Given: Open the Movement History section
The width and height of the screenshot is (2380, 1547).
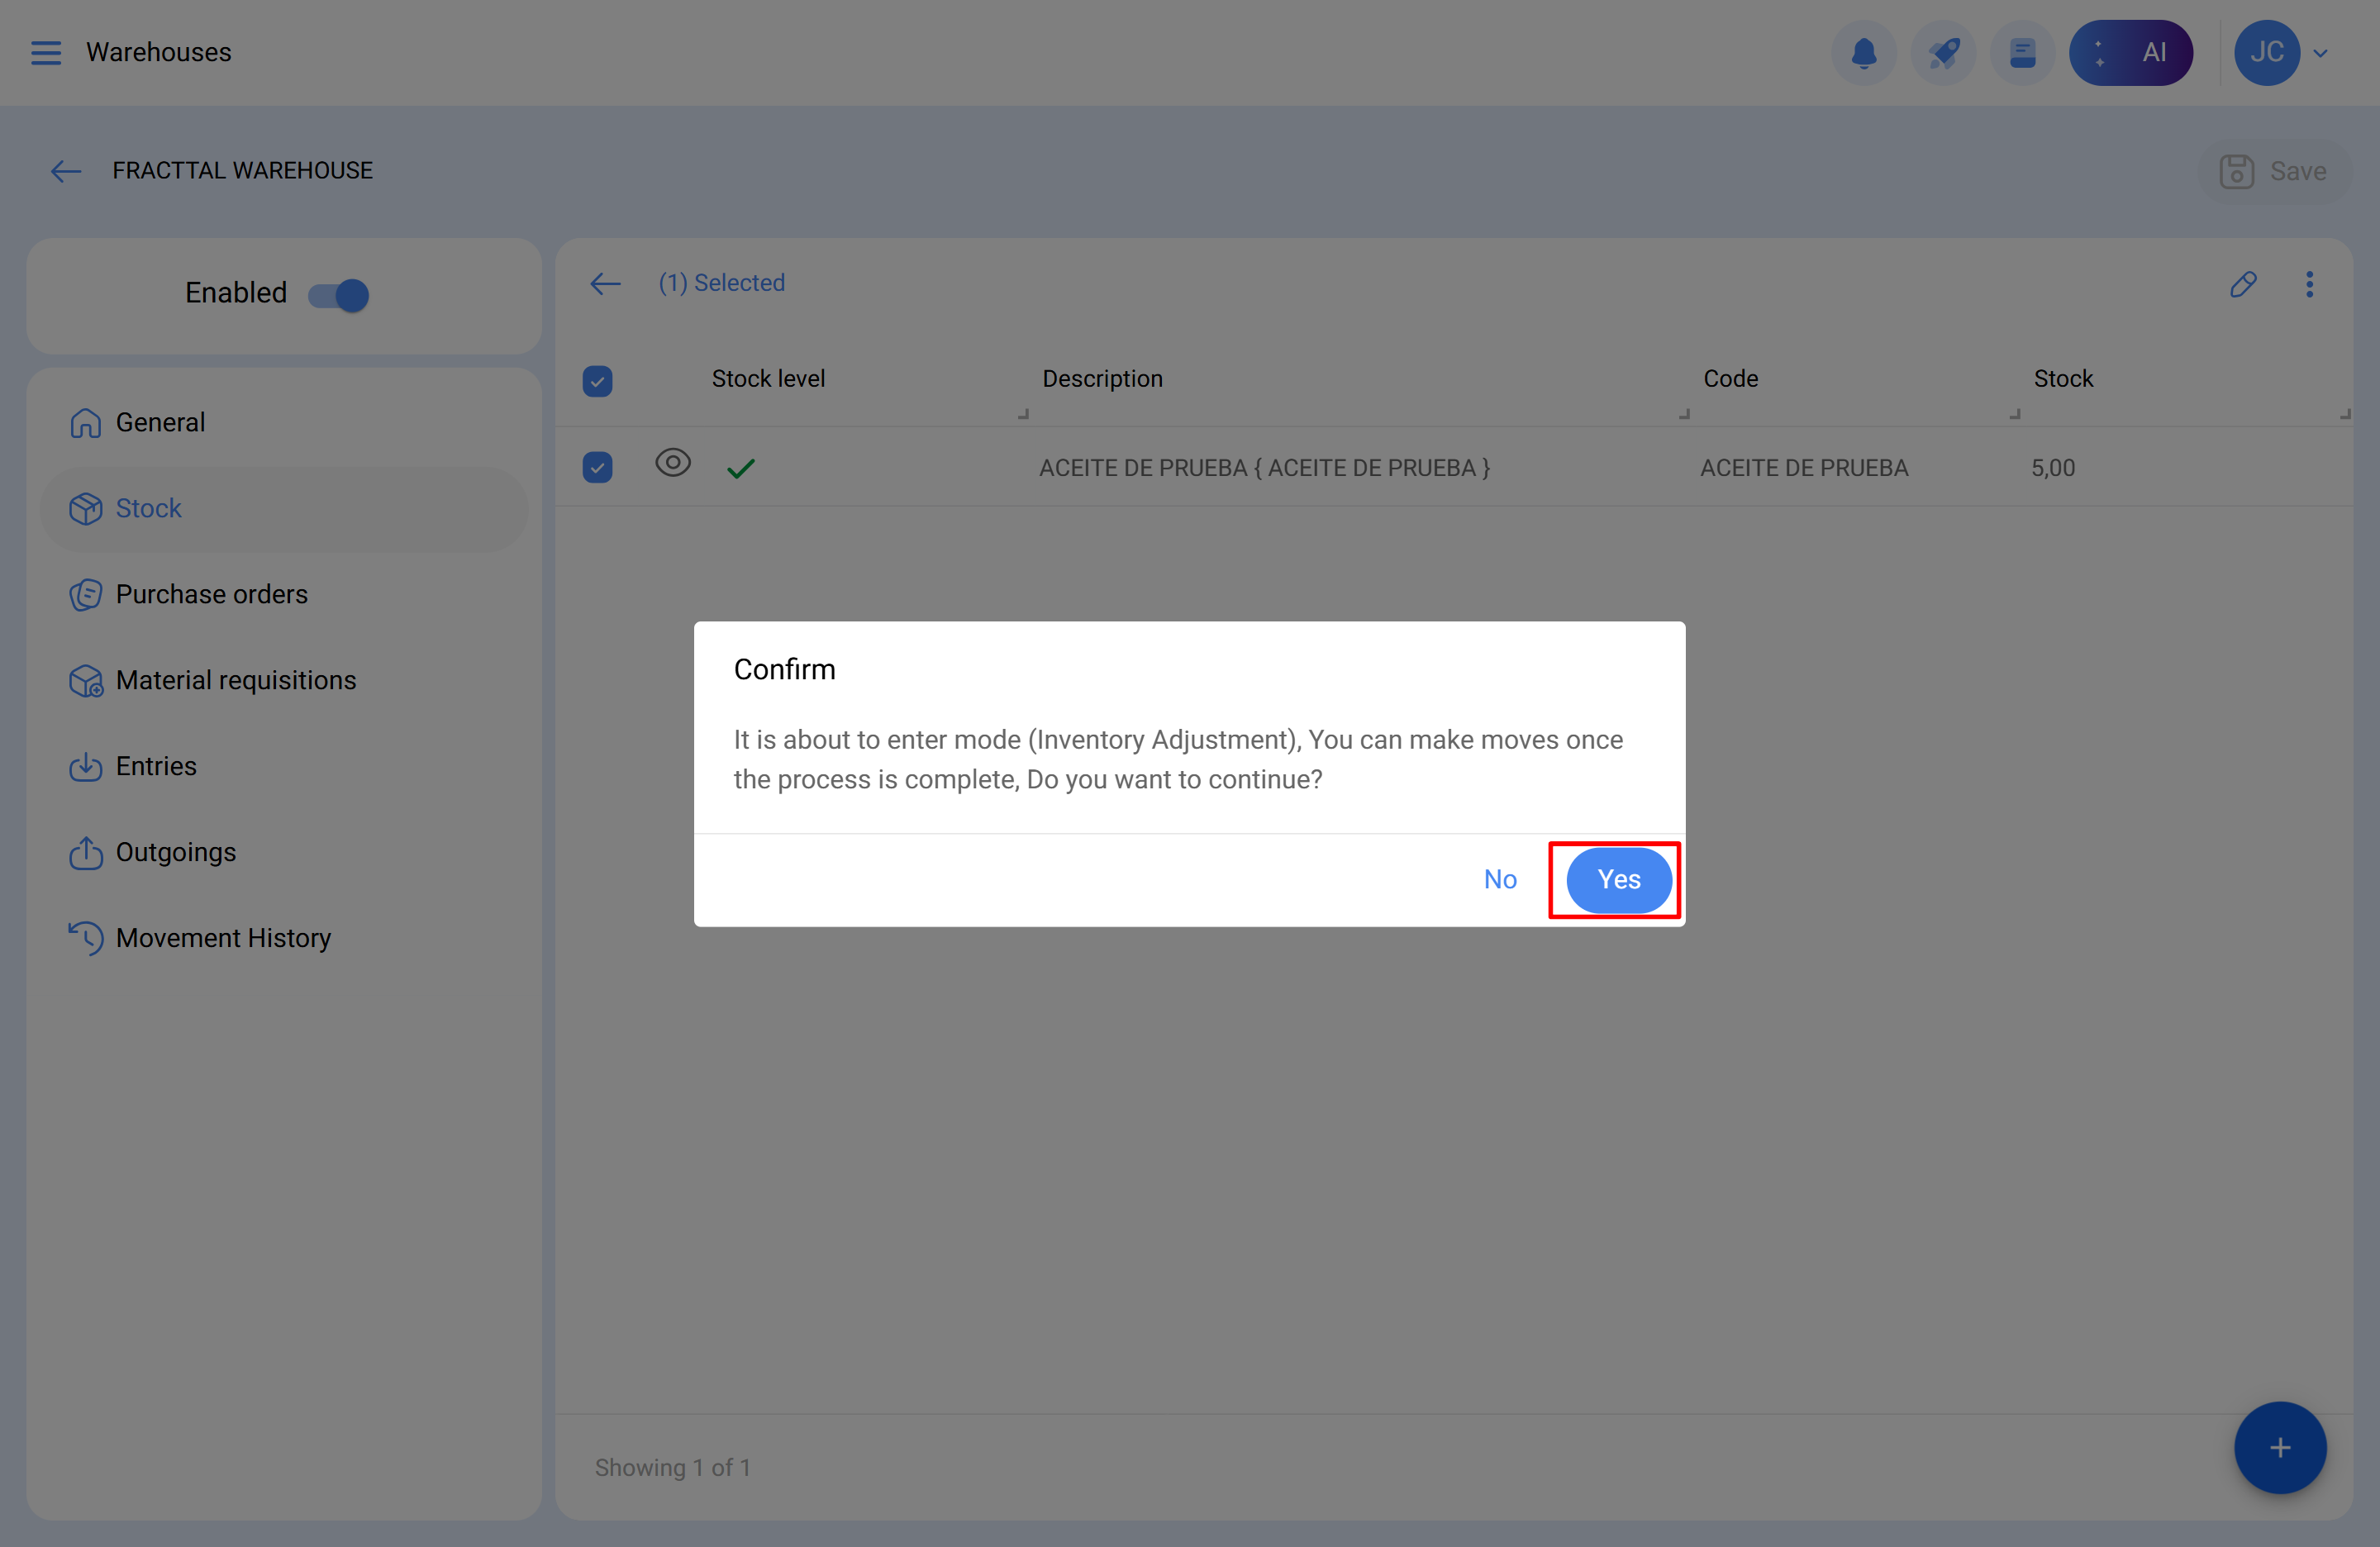Looking at the screenshot, I should [223, 938].
